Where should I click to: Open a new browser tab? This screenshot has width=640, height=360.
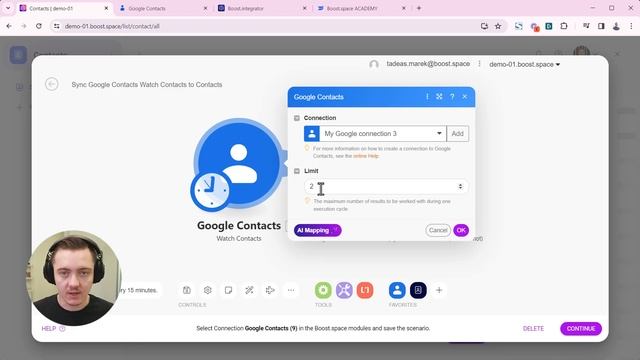point(419,8)
